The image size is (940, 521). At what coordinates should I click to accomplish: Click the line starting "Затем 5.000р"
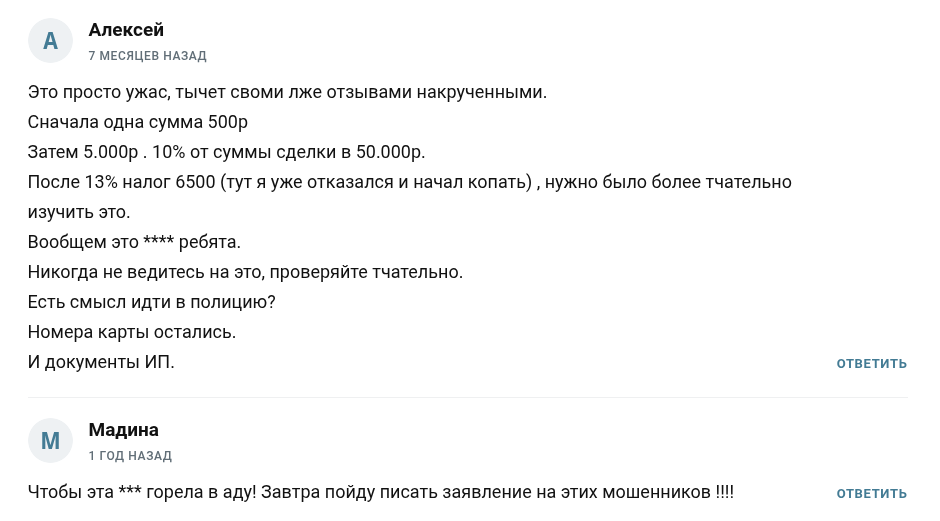click(227, 152)
